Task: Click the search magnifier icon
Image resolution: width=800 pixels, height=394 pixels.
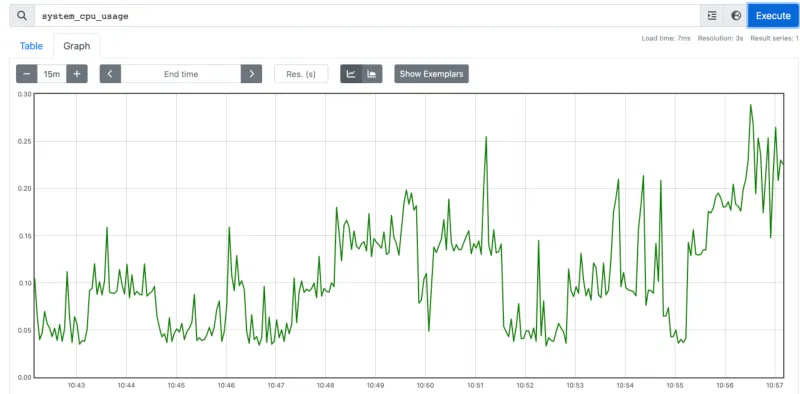Action: (x=21, y=16)
